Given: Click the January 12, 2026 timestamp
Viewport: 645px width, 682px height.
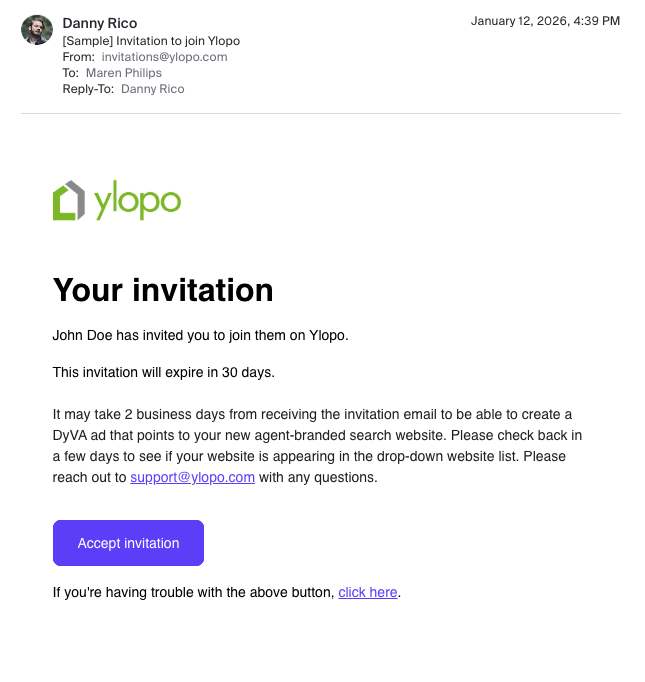Looking at the screenshot, I should (545, 21).
